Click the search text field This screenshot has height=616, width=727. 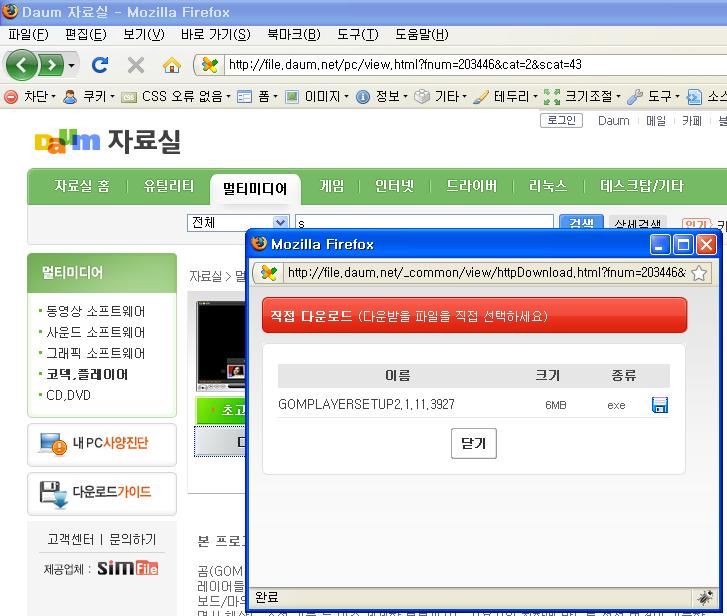click(424, 222)
